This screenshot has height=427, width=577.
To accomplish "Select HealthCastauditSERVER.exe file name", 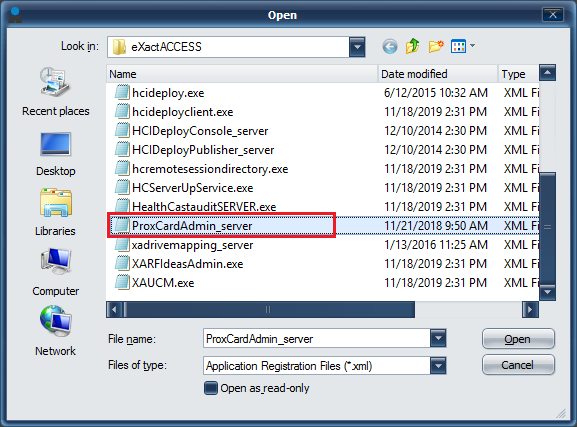I will 204,207.
